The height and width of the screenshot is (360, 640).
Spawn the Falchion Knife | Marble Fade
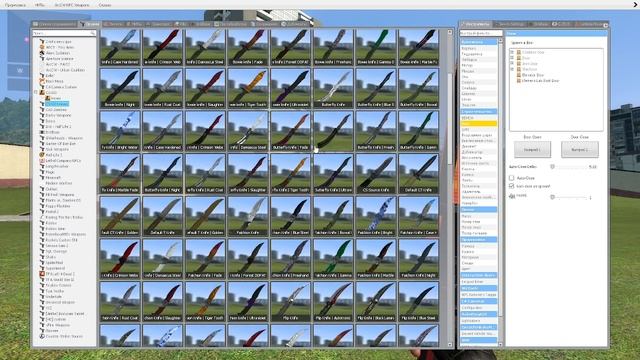[x=376, y=259]
